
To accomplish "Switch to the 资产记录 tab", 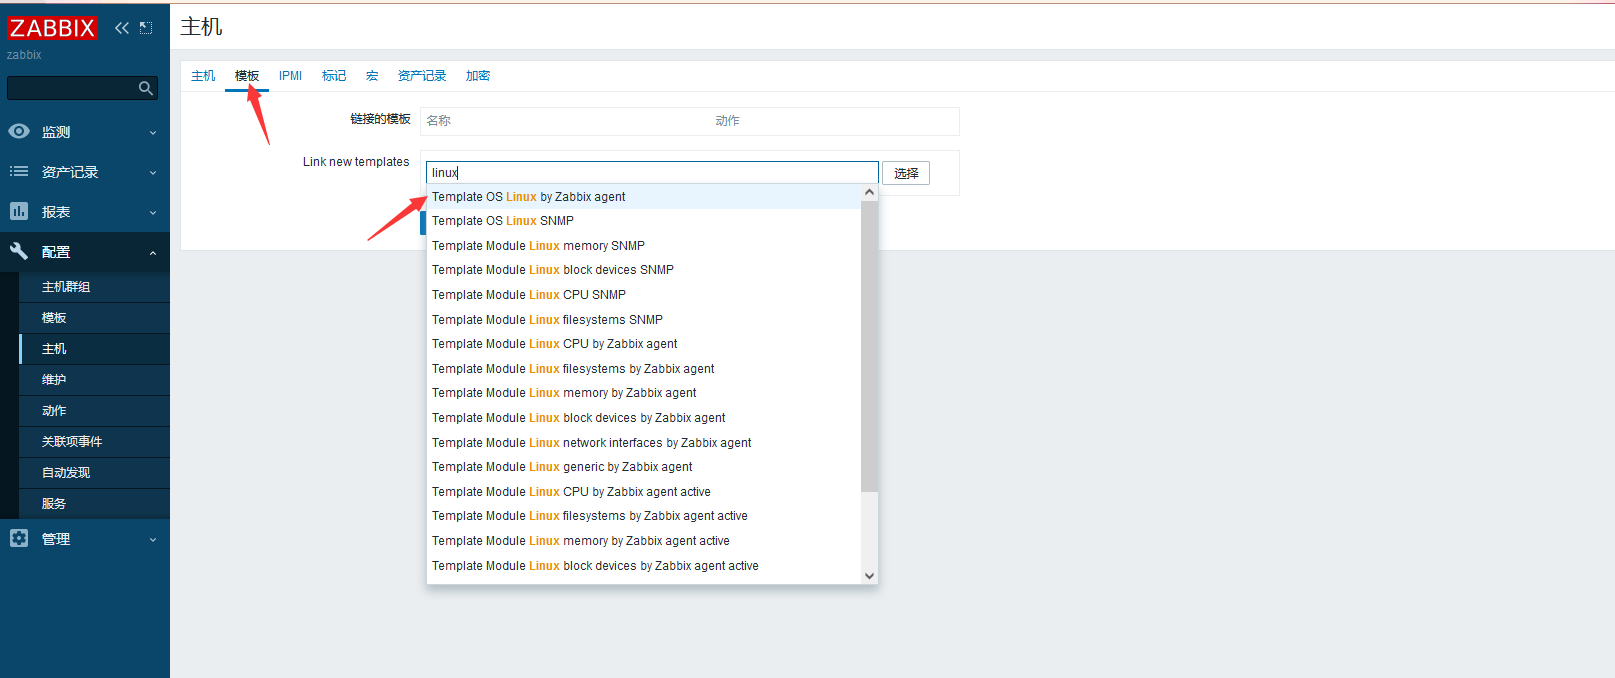I will [422, 76].
